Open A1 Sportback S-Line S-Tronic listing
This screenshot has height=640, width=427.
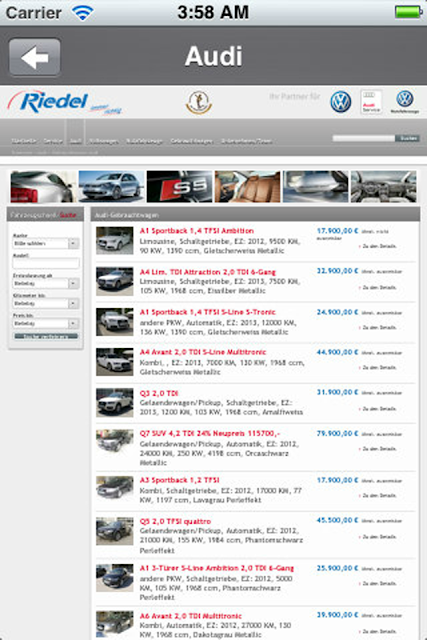point(207,312)
